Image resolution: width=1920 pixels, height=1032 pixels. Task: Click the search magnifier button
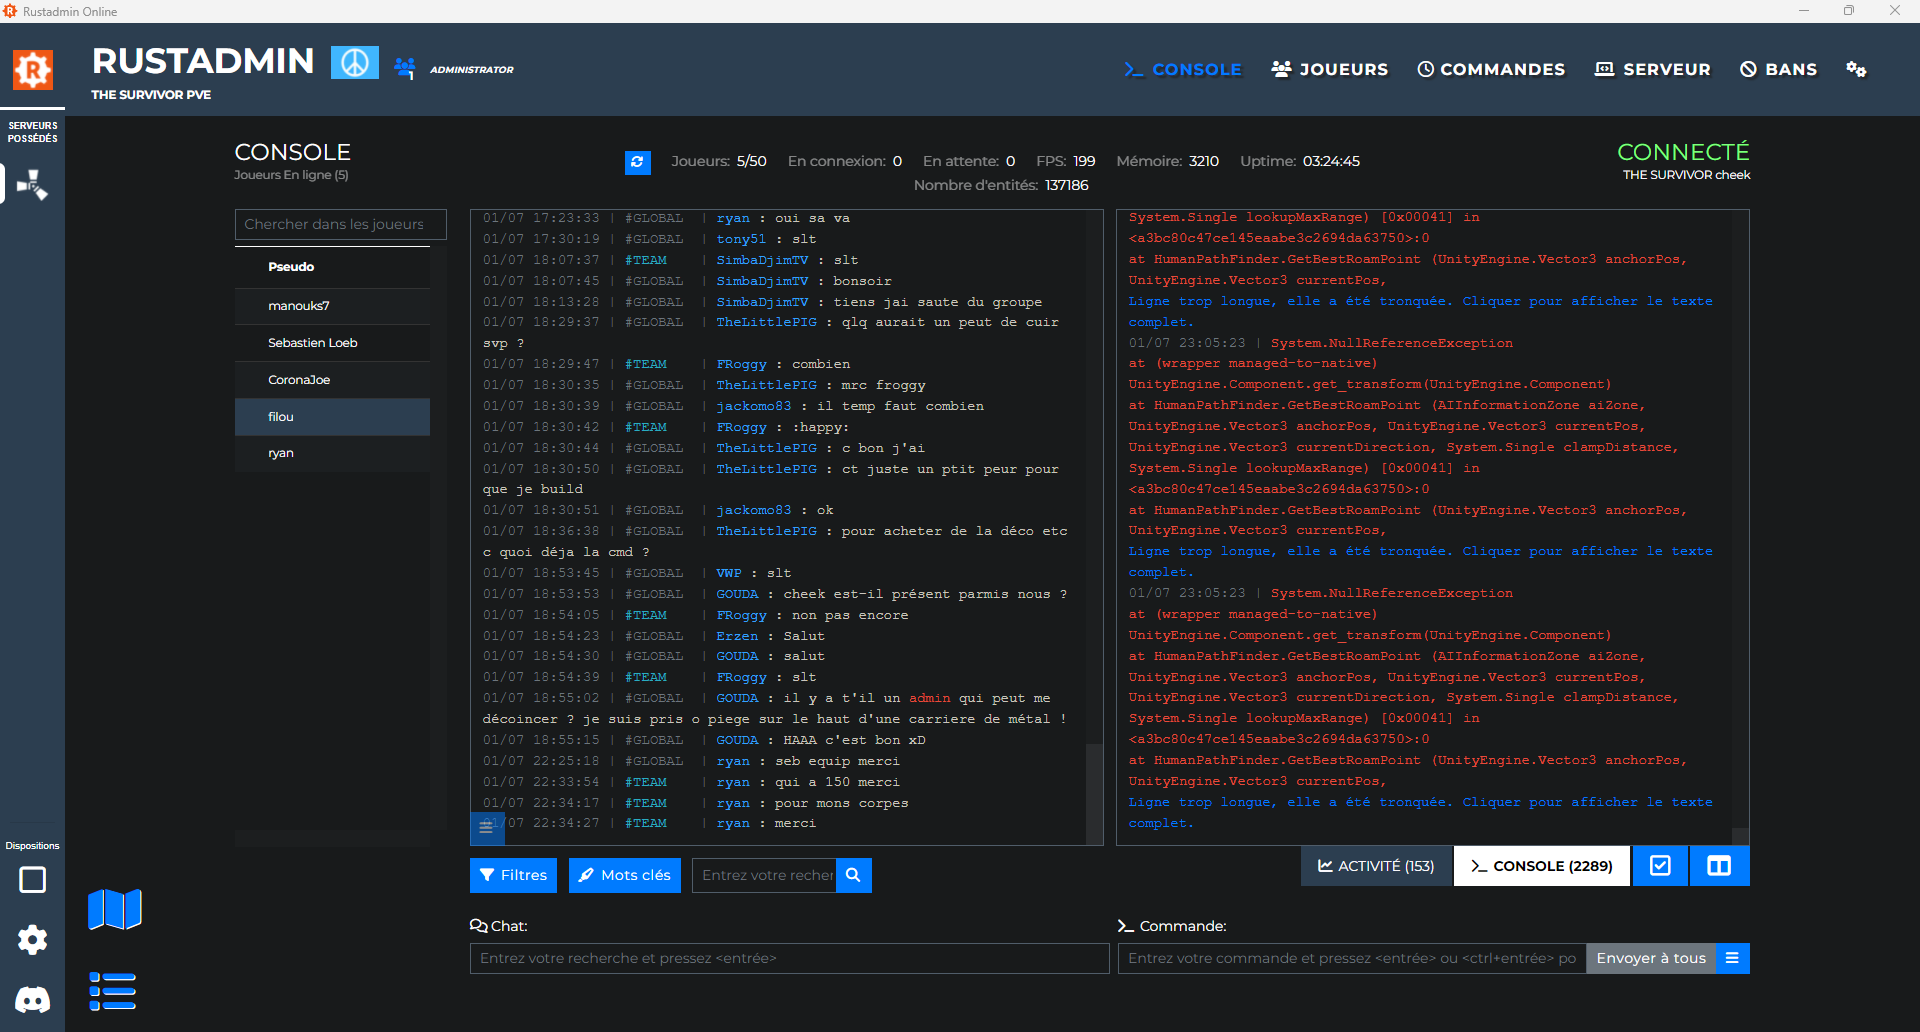(853, 875)
